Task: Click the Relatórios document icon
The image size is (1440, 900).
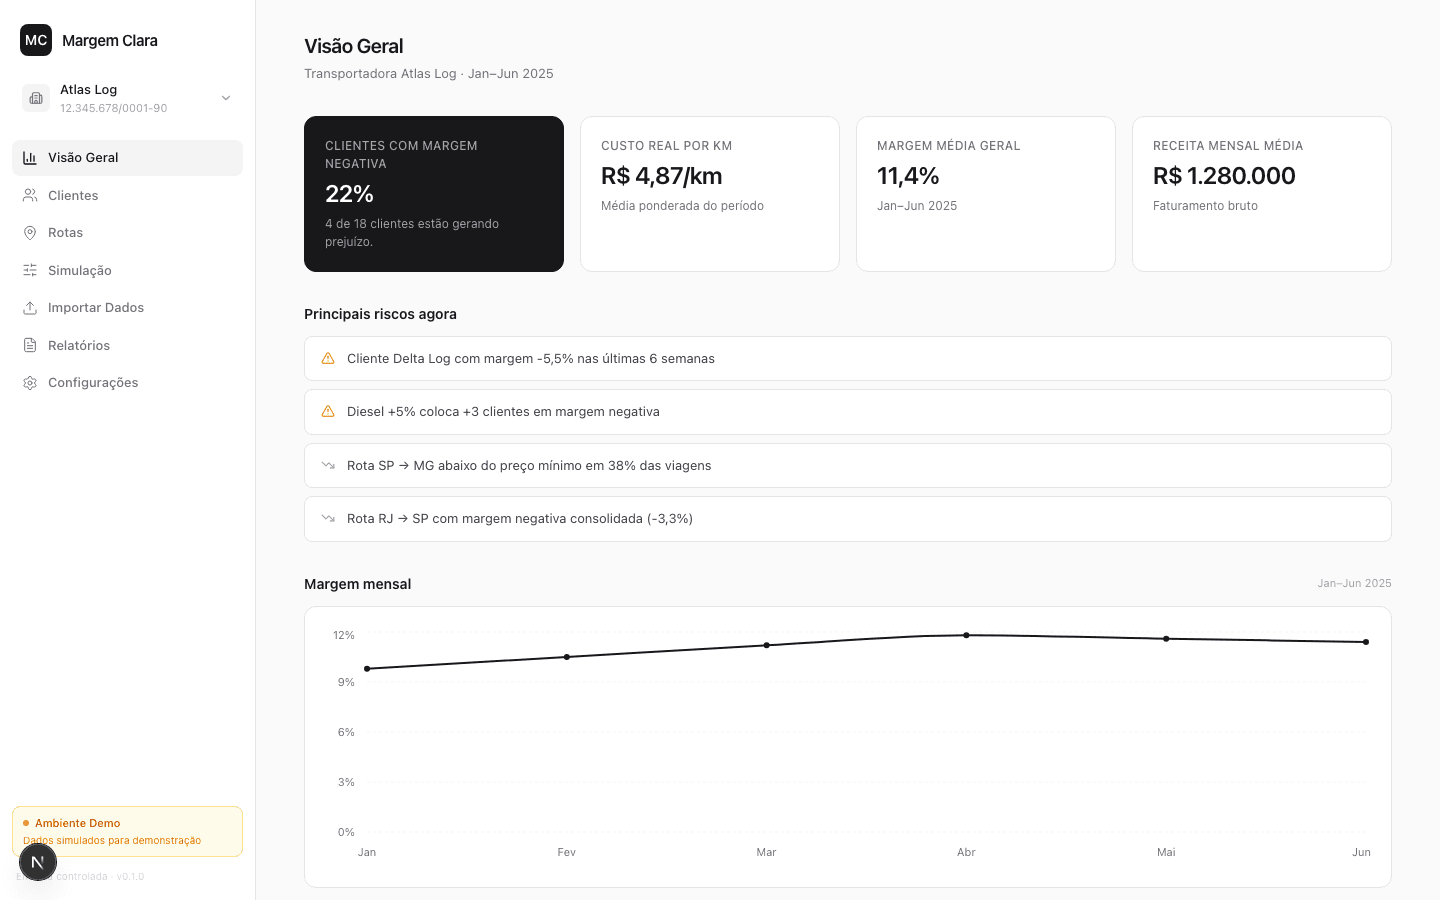Action: (30, 345)
